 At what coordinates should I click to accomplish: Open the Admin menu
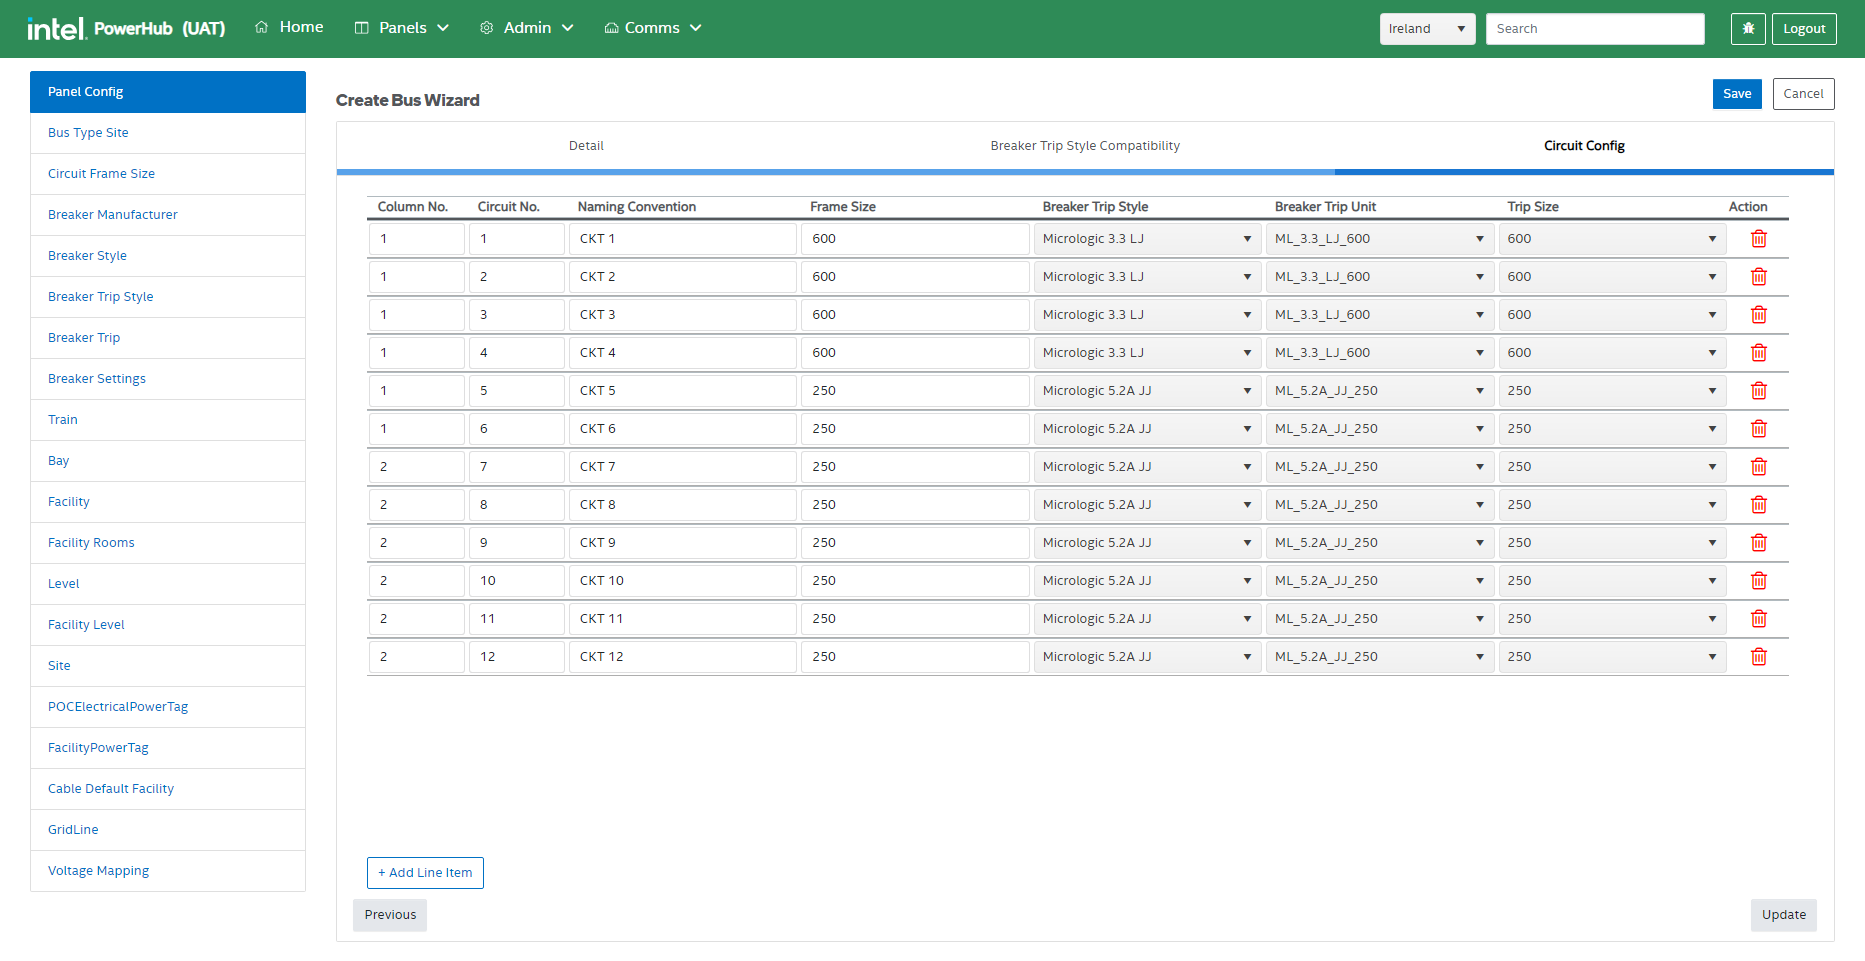pos(527,28)
